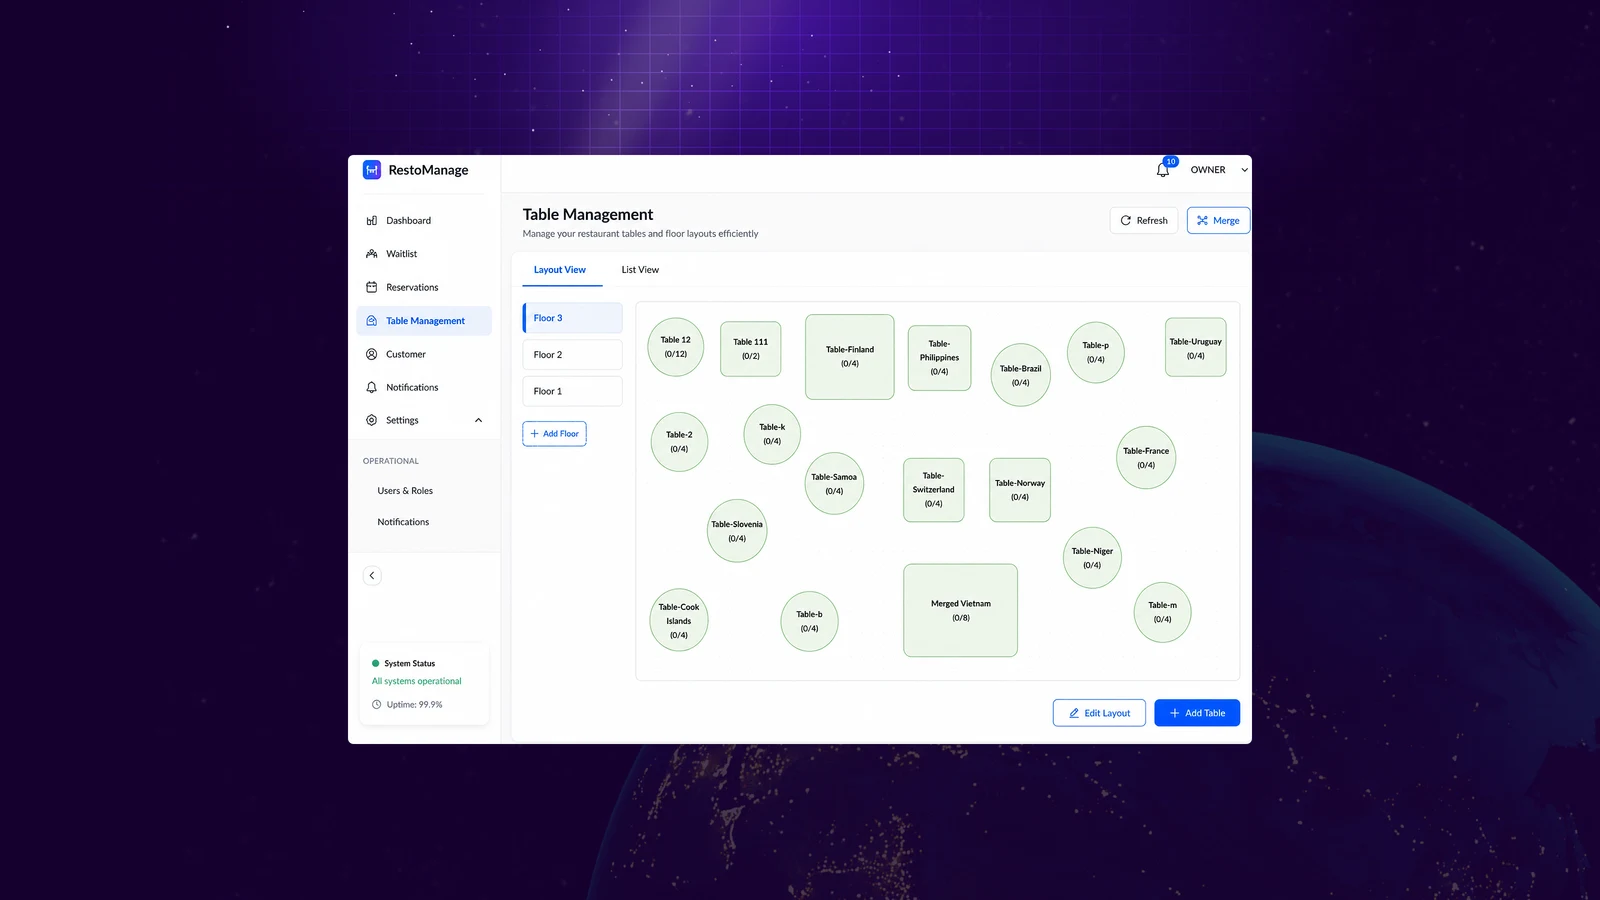Click the Uptime clock icon

[377, 705]
